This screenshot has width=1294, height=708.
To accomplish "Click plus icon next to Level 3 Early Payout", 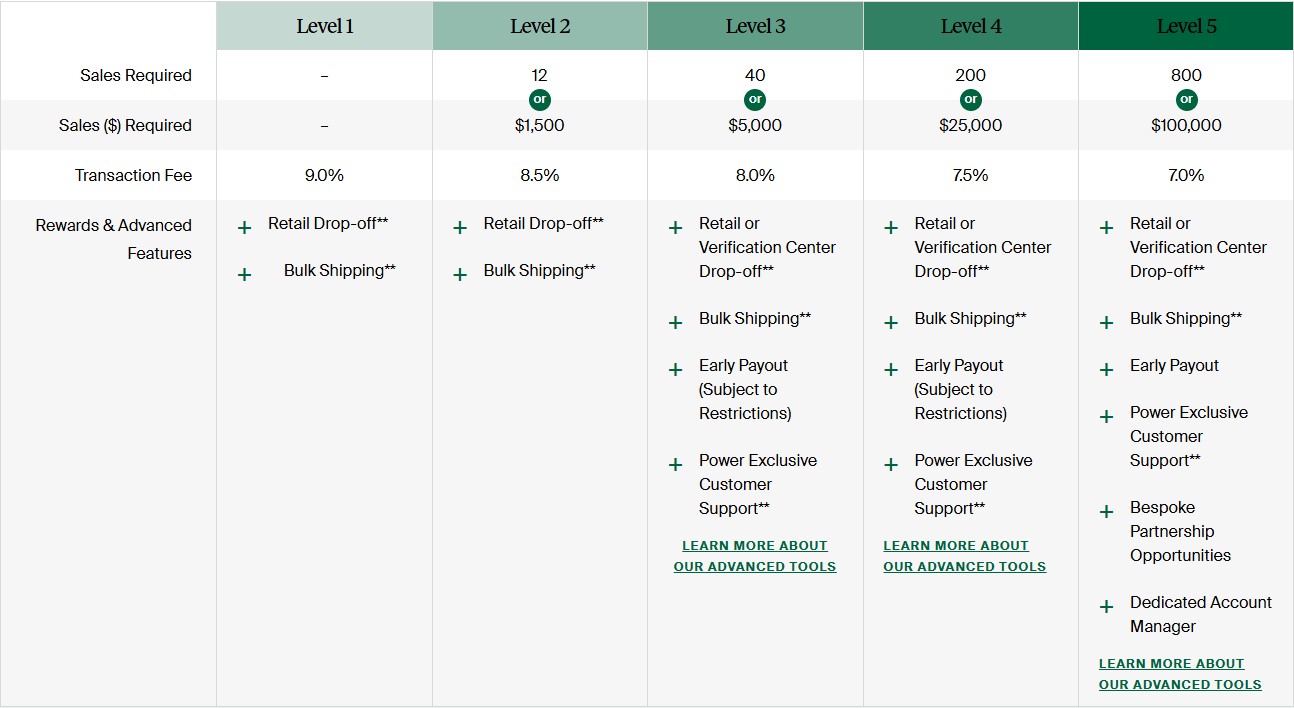I will 675,369.
